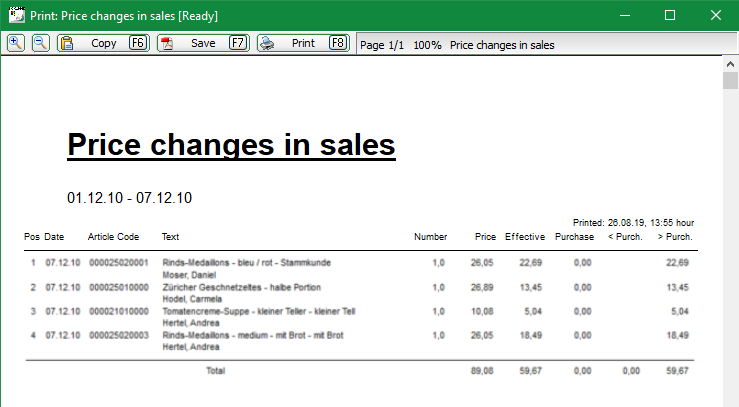739x407 pixels.
Task: Click the Price changes in sales heading
Action: tap(231, 145)
